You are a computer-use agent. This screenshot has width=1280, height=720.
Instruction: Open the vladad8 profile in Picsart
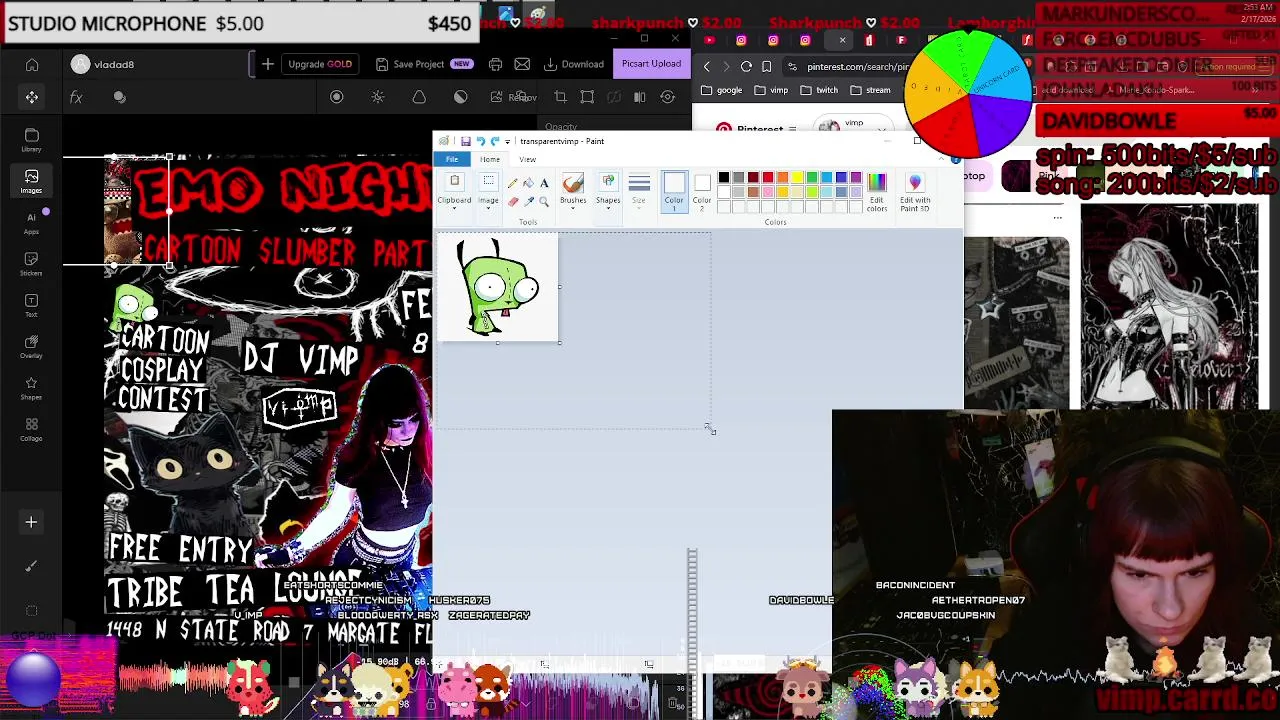(x=103, y=65)
